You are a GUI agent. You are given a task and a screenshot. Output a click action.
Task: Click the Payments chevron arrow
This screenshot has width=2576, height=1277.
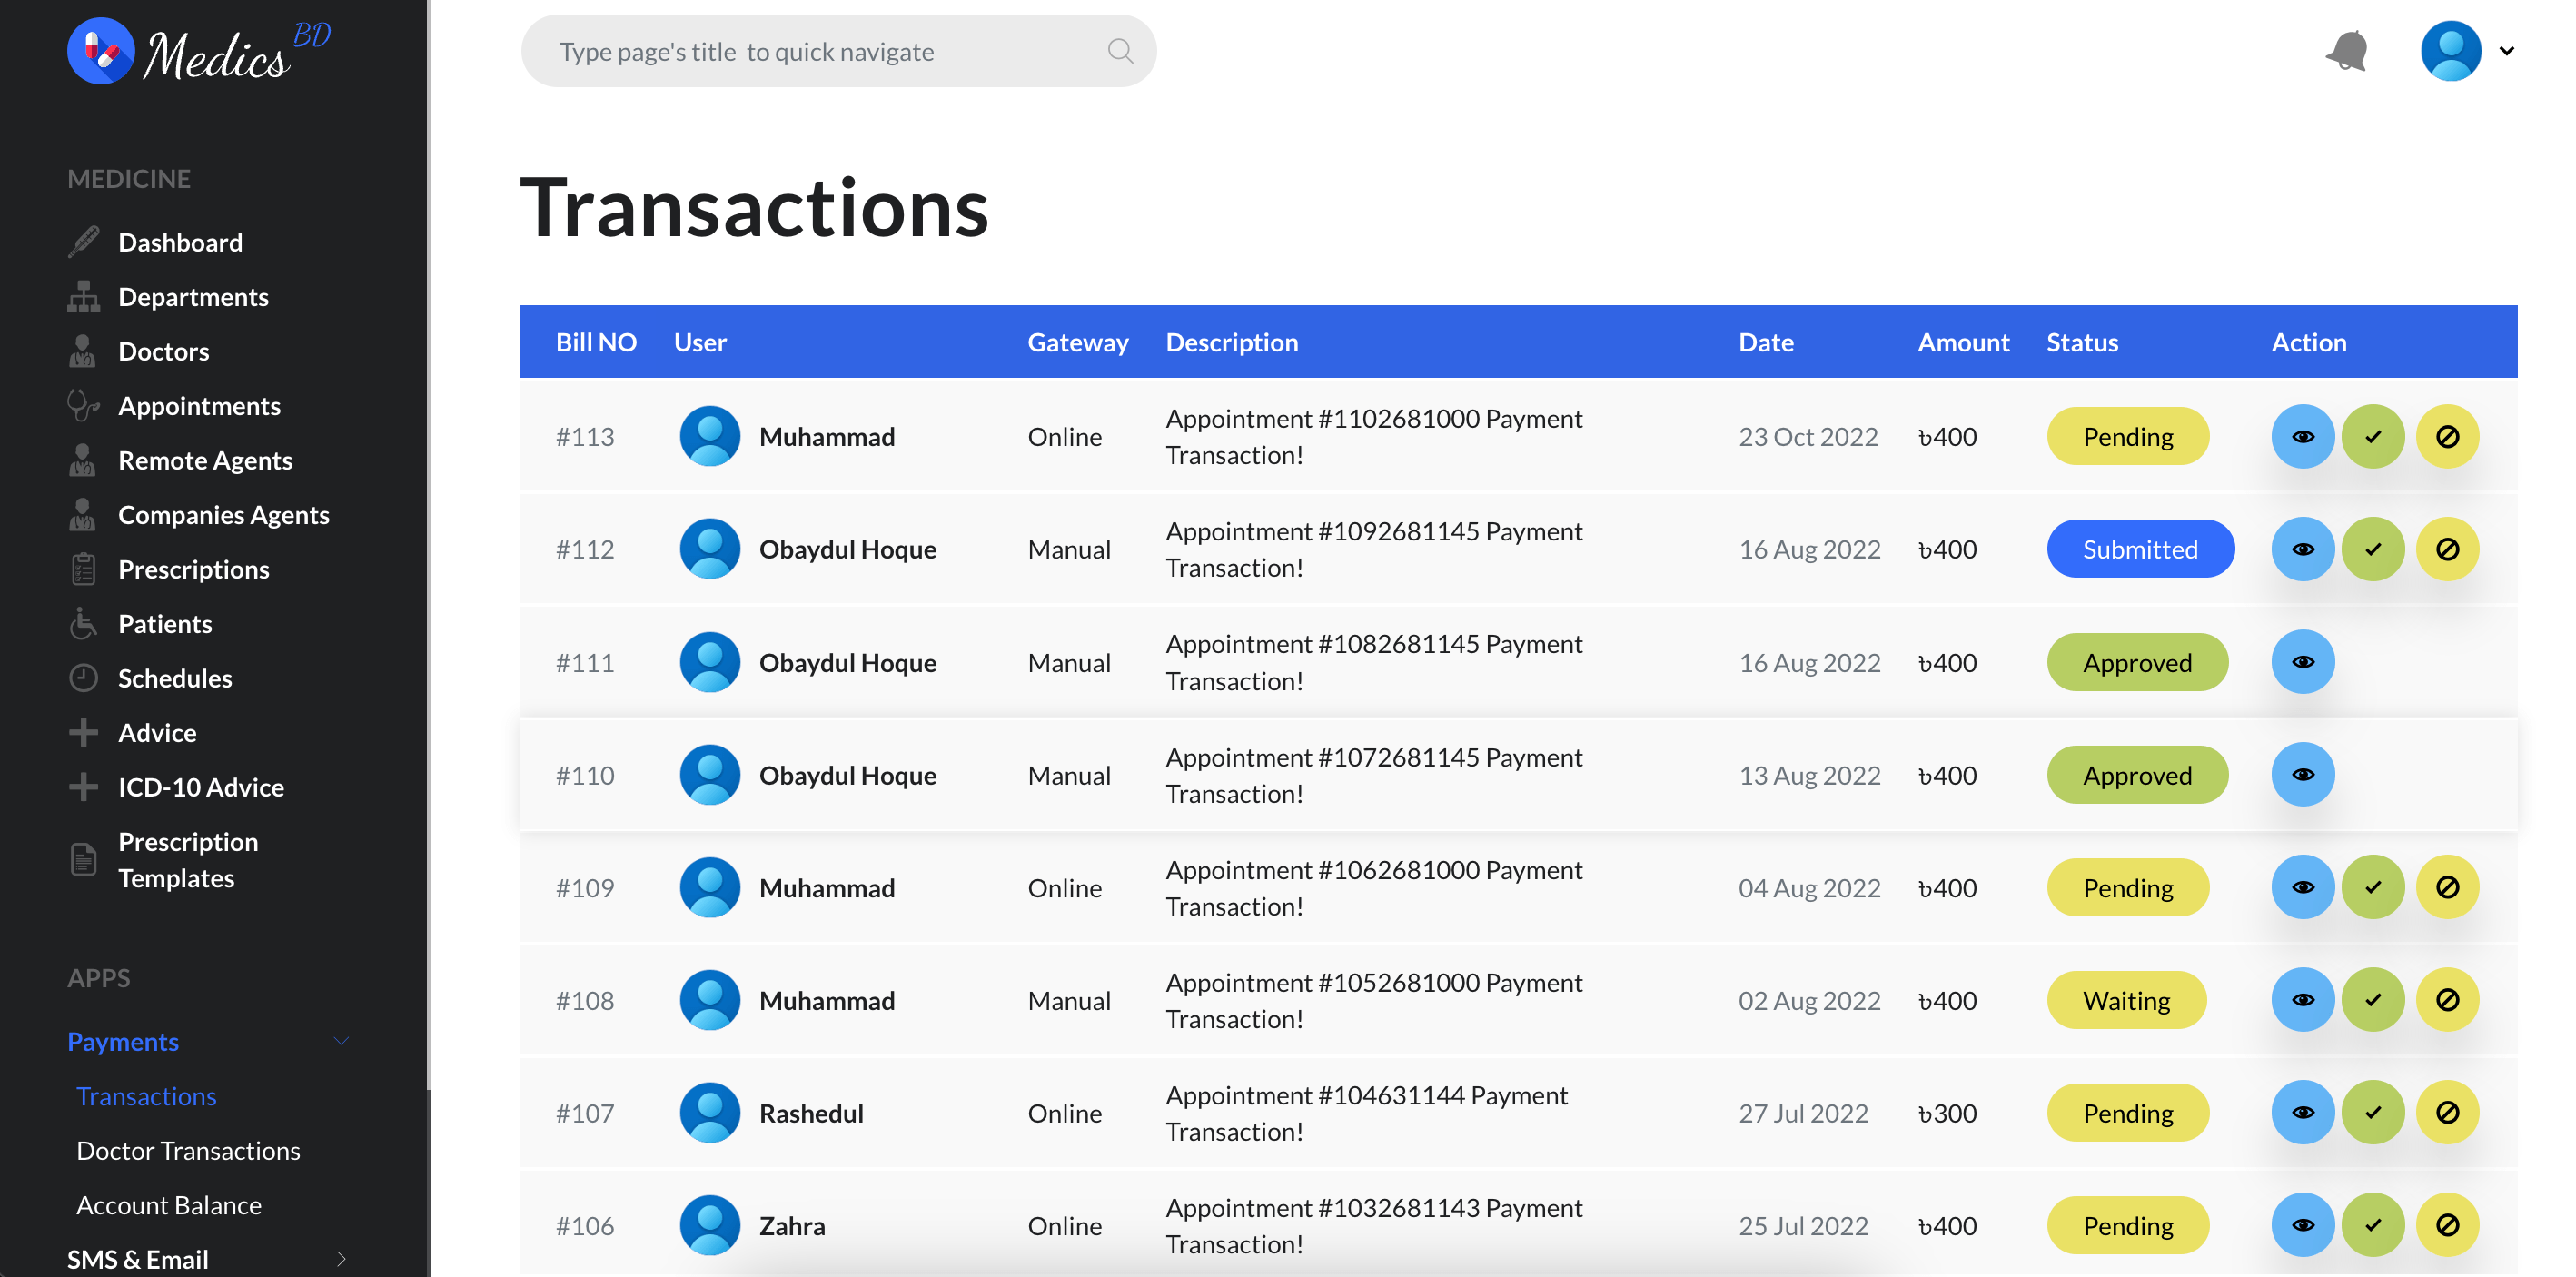pyautogui.click(x=341, y=1042)
